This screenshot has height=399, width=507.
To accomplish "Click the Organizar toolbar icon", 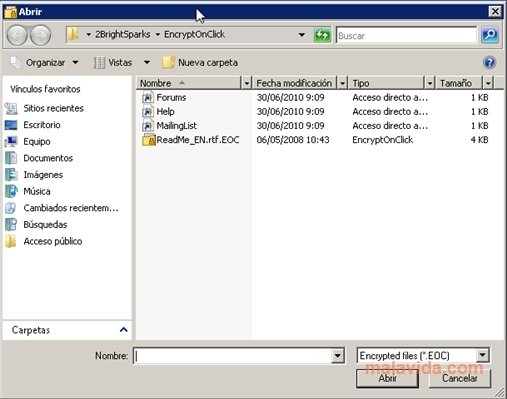I will click(16, 63).
